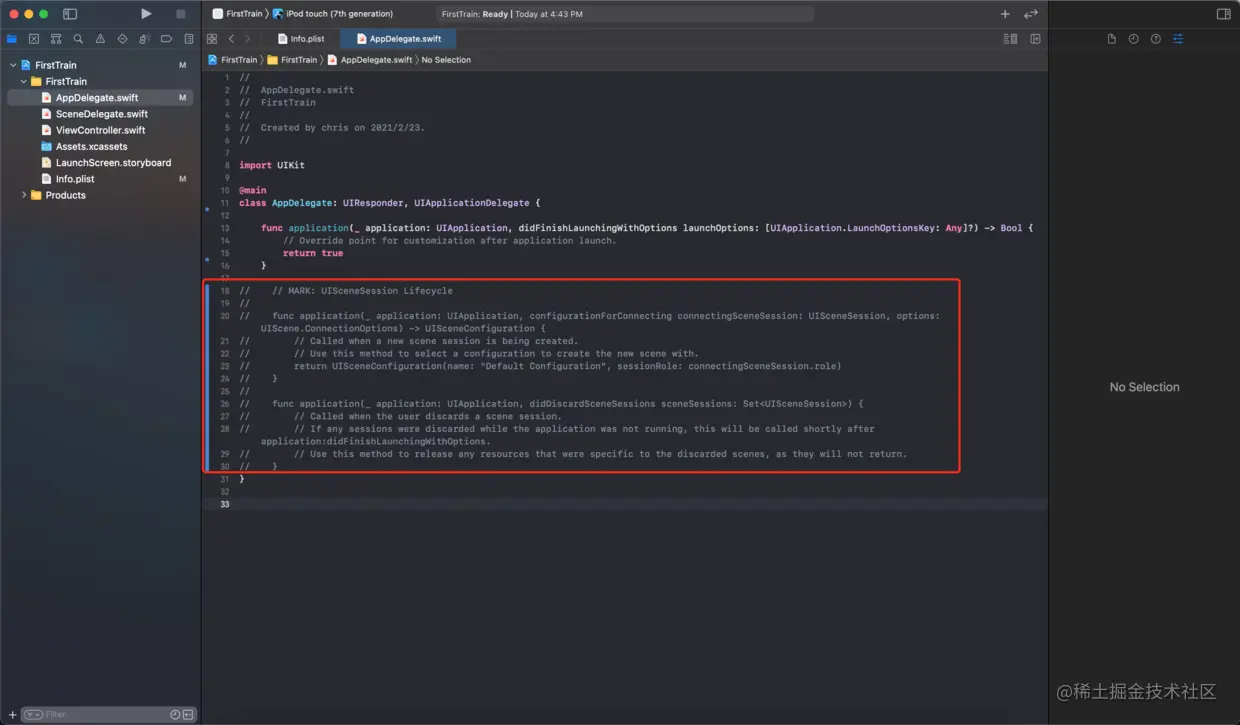This screenshot has height=725, width=1240.
Task: Go forward in editor history
Action: [x=248, y=39]
